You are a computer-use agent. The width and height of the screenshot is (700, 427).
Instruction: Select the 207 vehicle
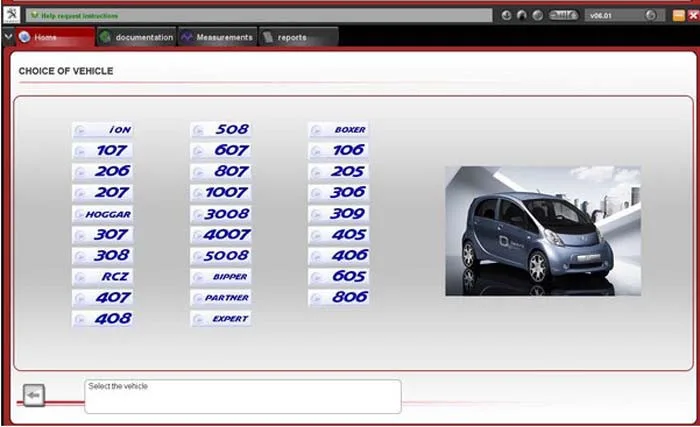103,193
